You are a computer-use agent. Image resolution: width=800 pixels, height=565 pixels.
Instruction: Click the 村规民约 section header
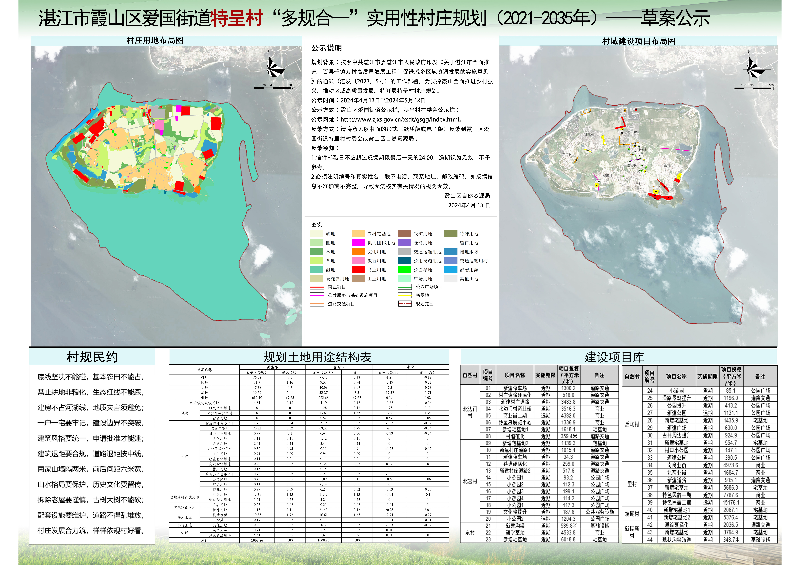click(x=92, y=357)
